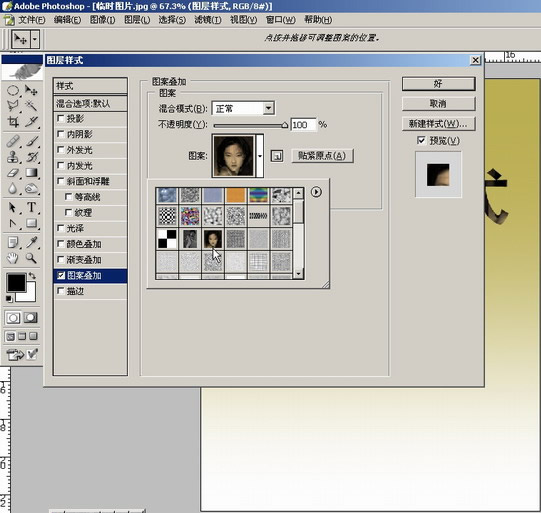This screenshot has height=513, width=541.
Task: Select the Pen tool
Action: [x=13, y=224]
